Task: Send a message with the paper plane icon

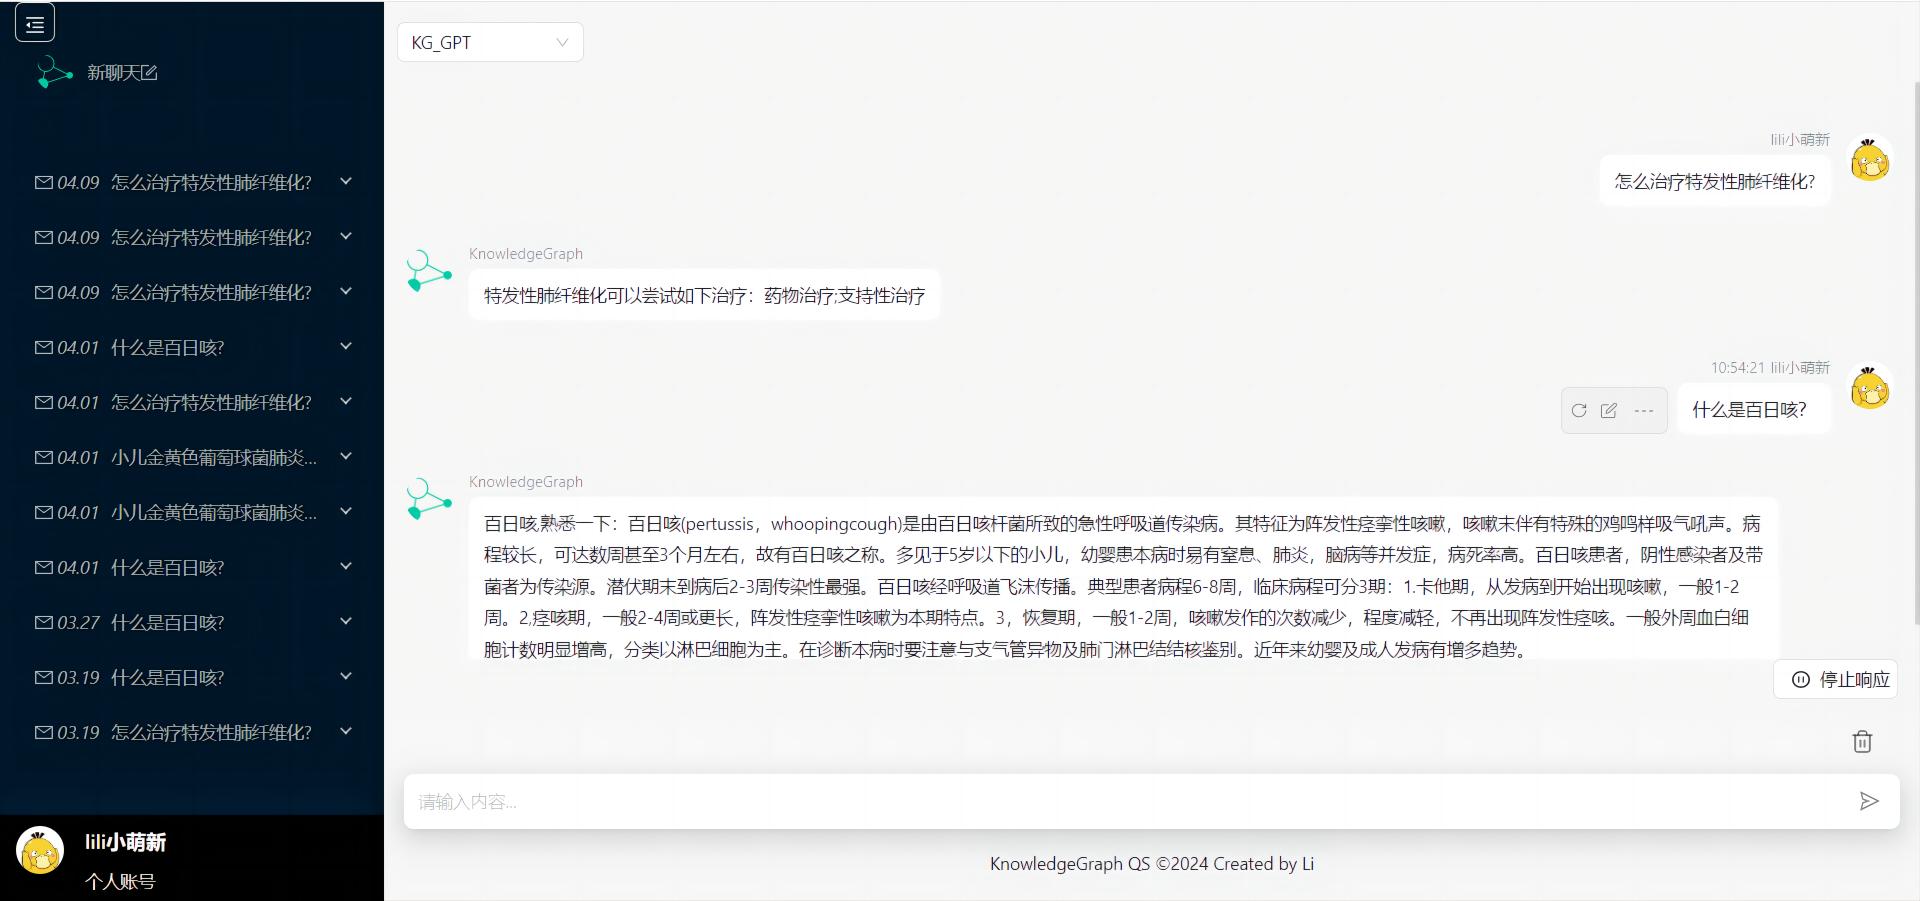Action: tap(1868, 801)
